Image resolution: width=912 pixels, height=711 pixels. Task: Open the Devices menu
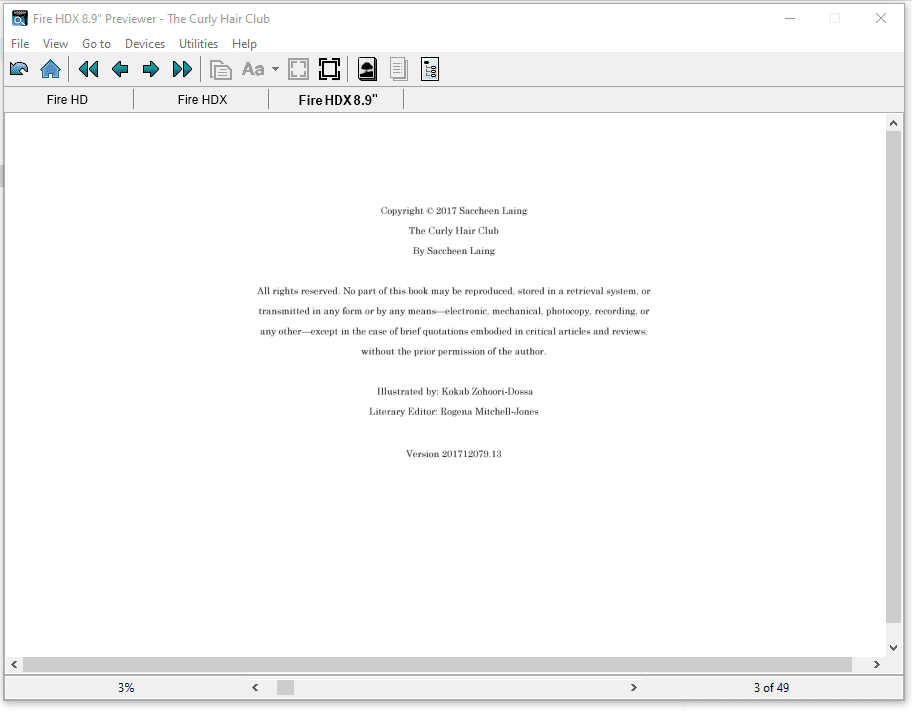point(145,44)
